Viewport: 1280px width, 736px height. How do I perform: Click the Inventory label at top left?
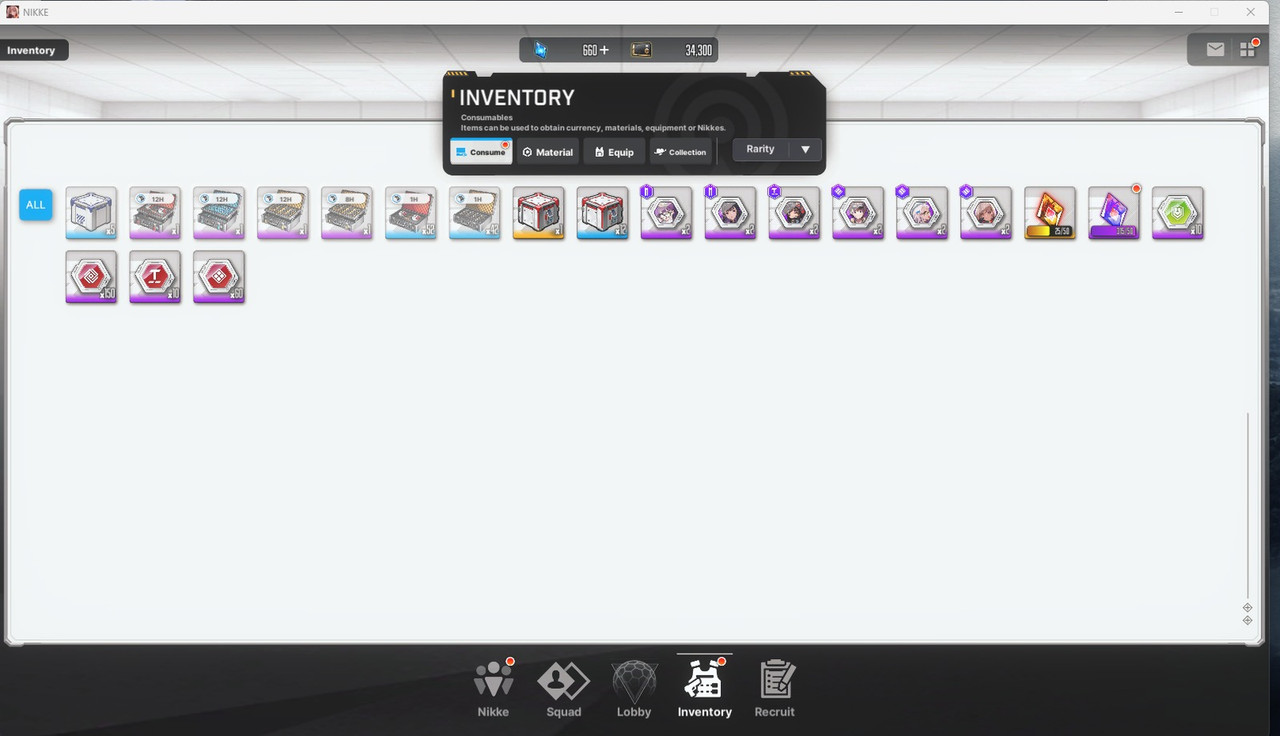(x=31, y=50)
